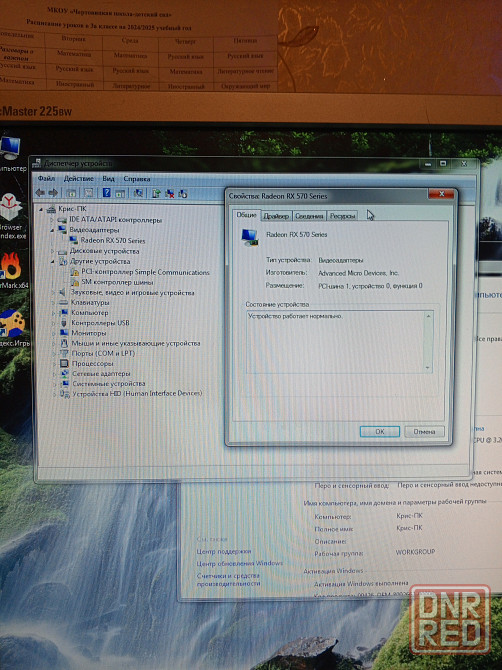502x670 pixels.
Task: Expand the Дисковые устройства node
Action: pos(53,251)
